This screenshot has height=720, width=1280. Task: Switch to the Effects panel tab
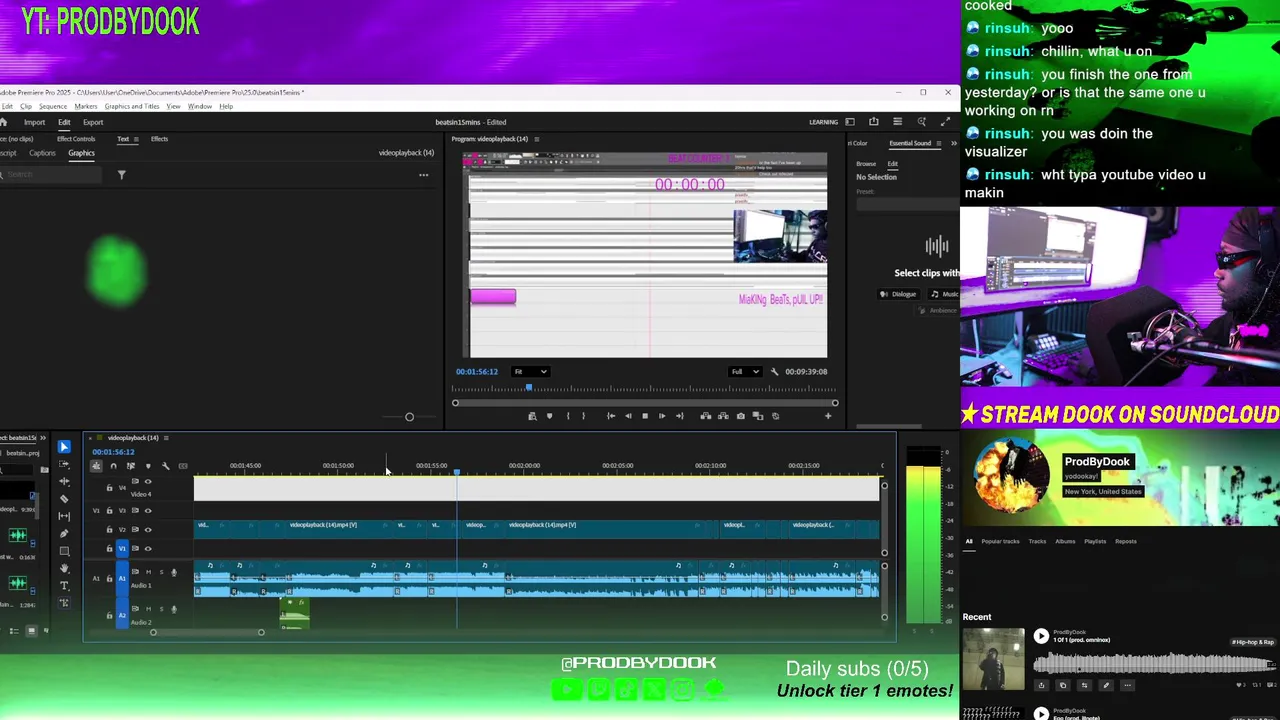pyautogui.click(x=159, y=139)
